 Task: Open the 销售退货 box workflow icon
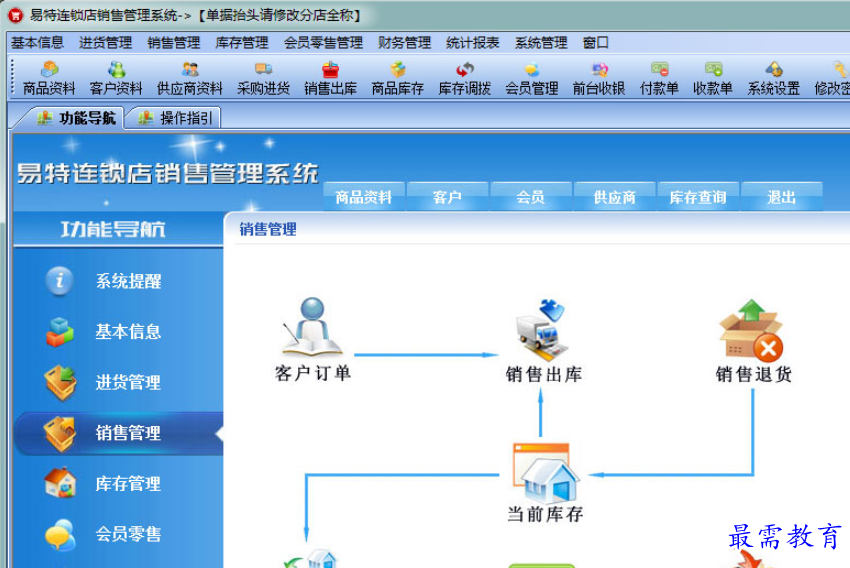pos(753,340)
